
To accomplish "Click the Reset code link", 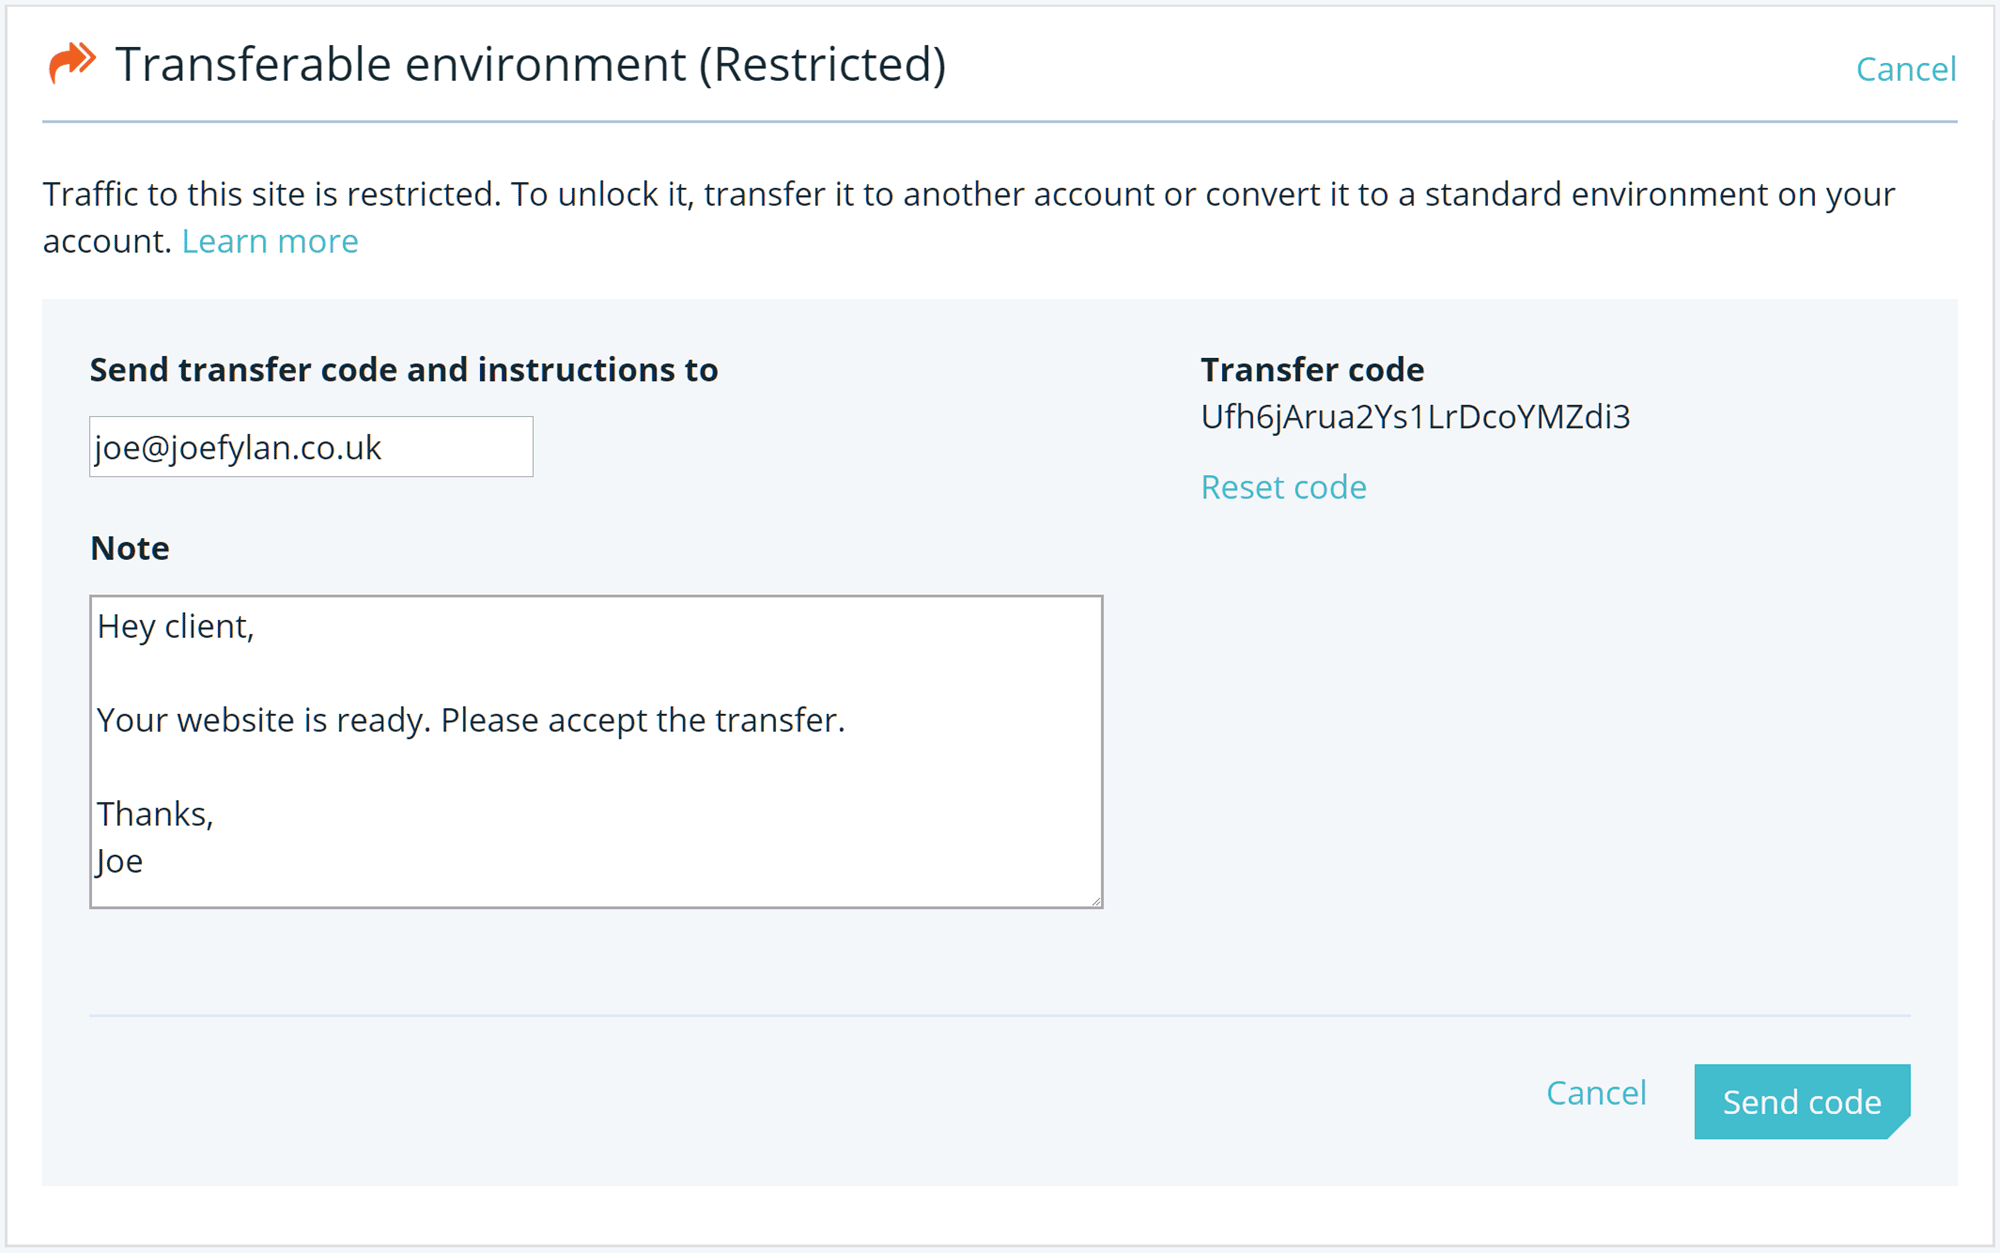I will point(1283,487).
